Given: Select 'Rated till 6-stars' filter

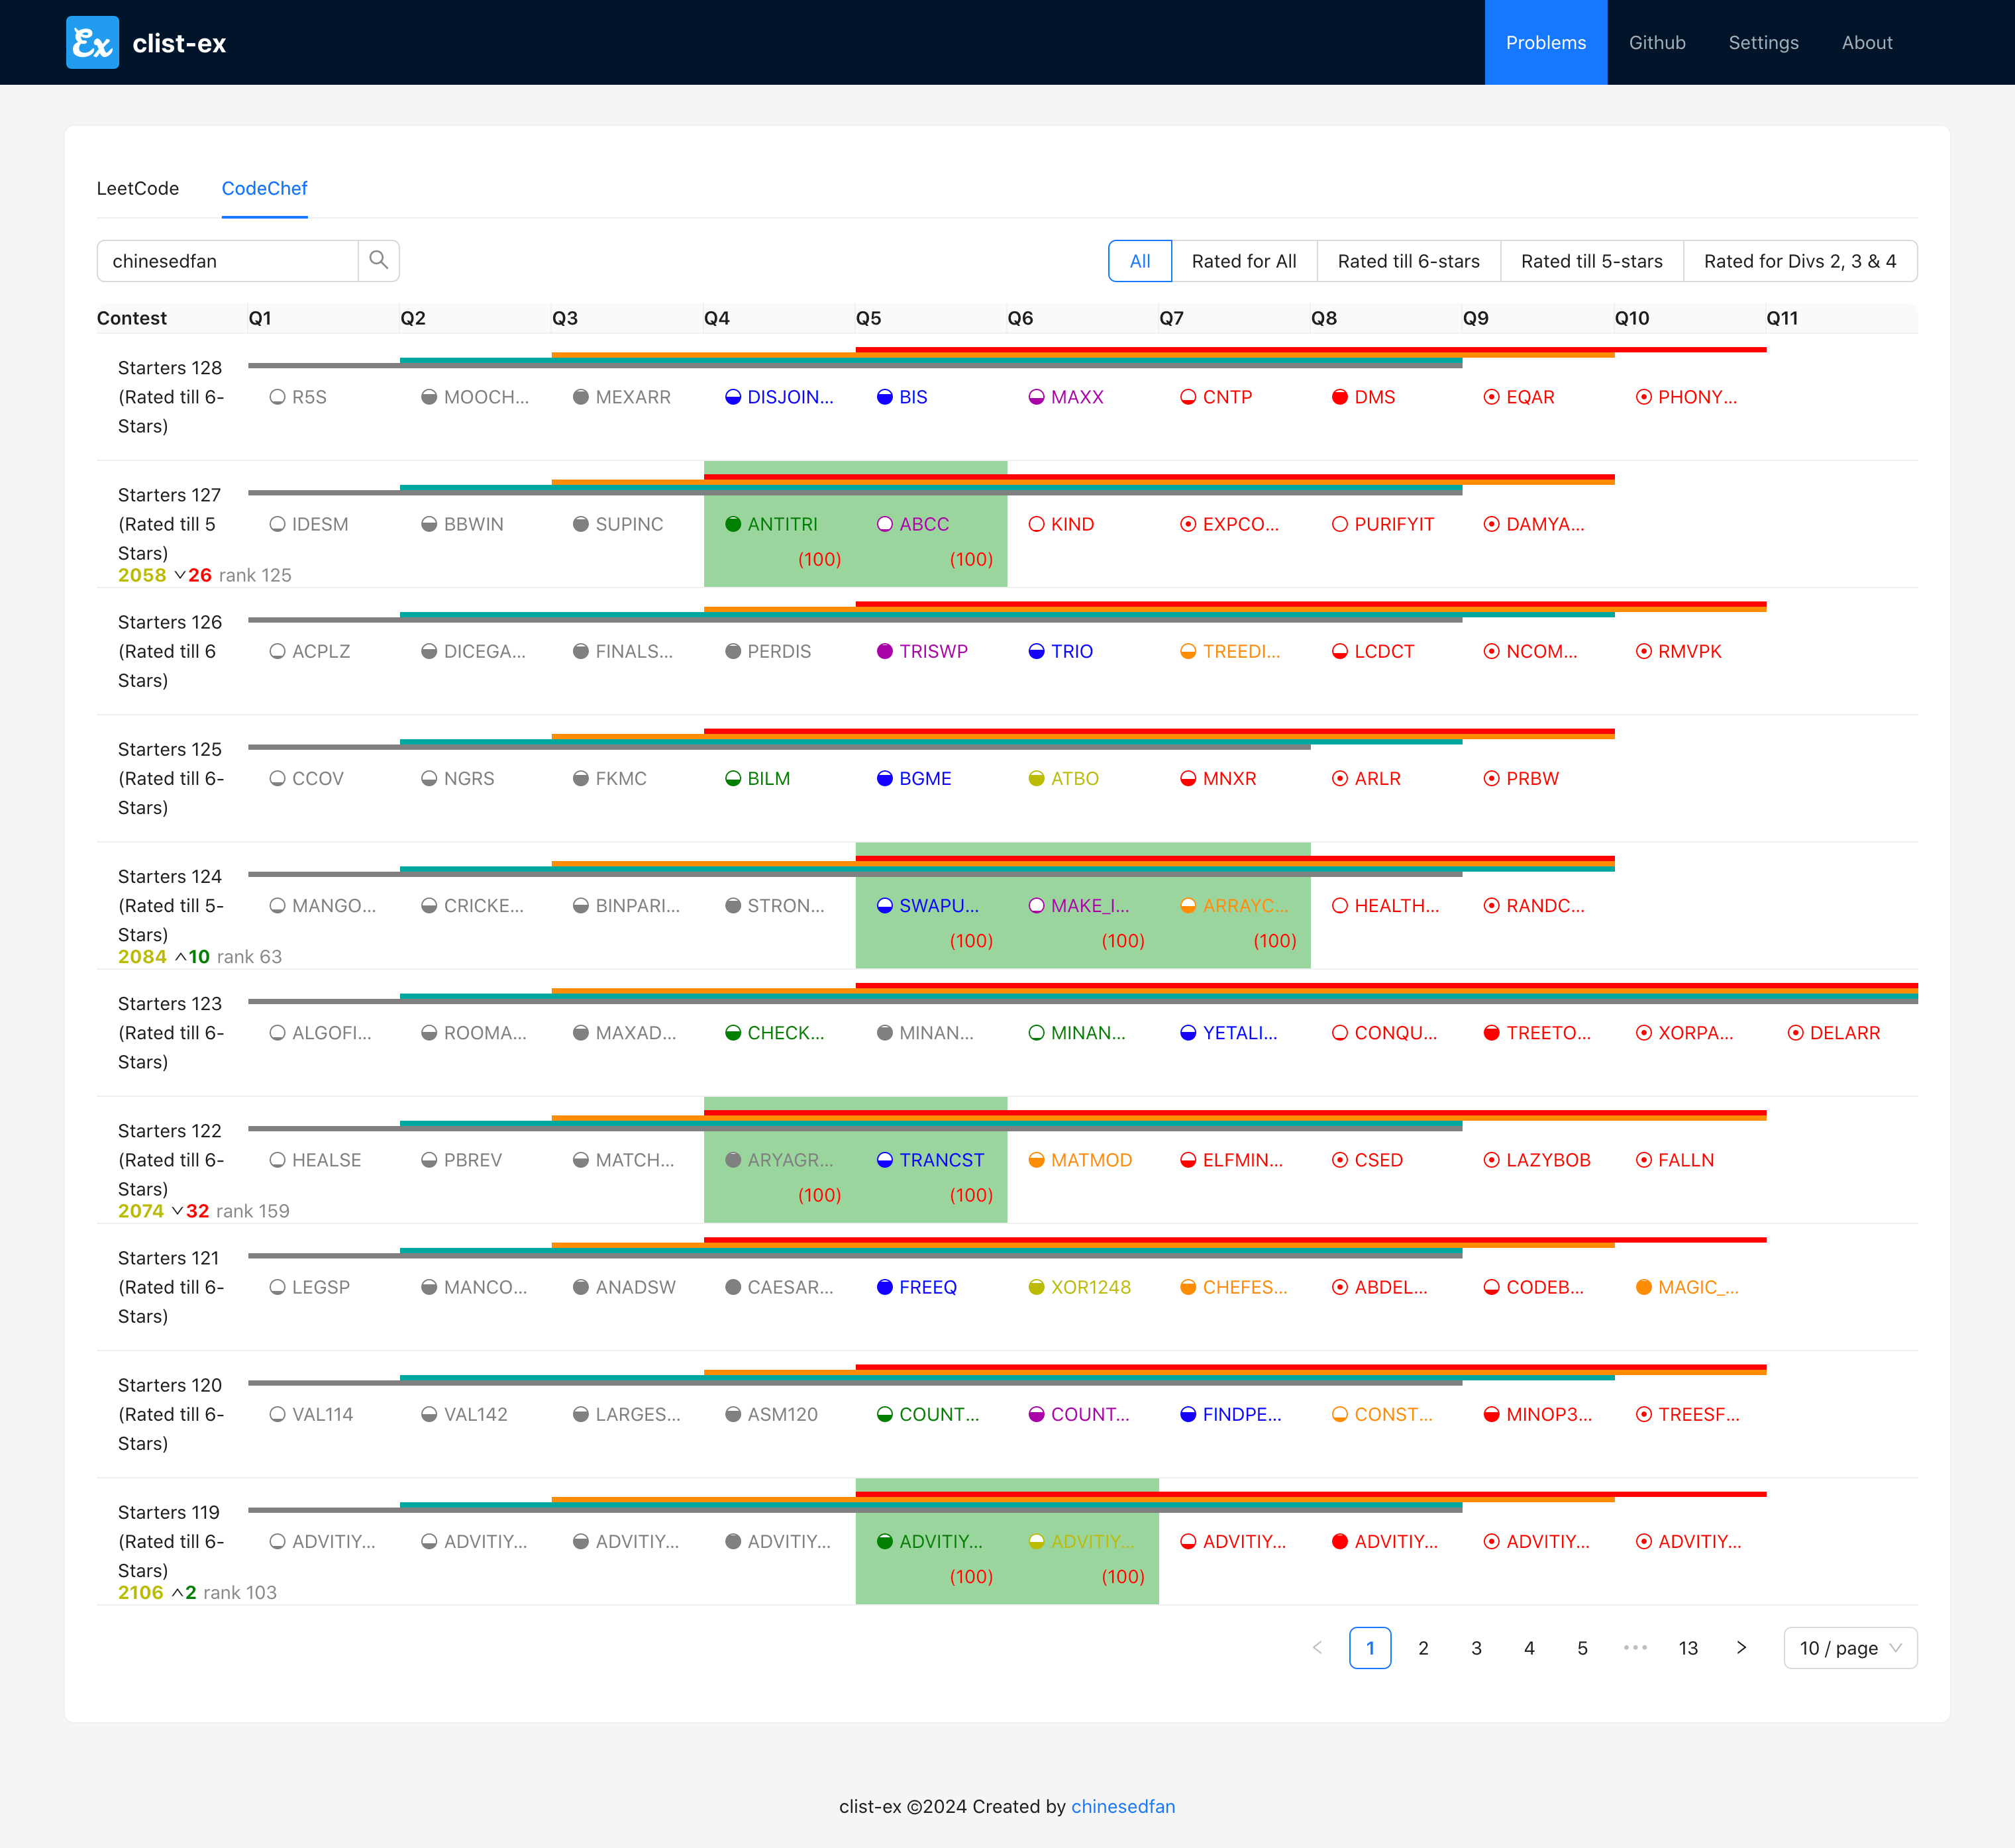Looking at the screenshot, I should (1408, 261).
